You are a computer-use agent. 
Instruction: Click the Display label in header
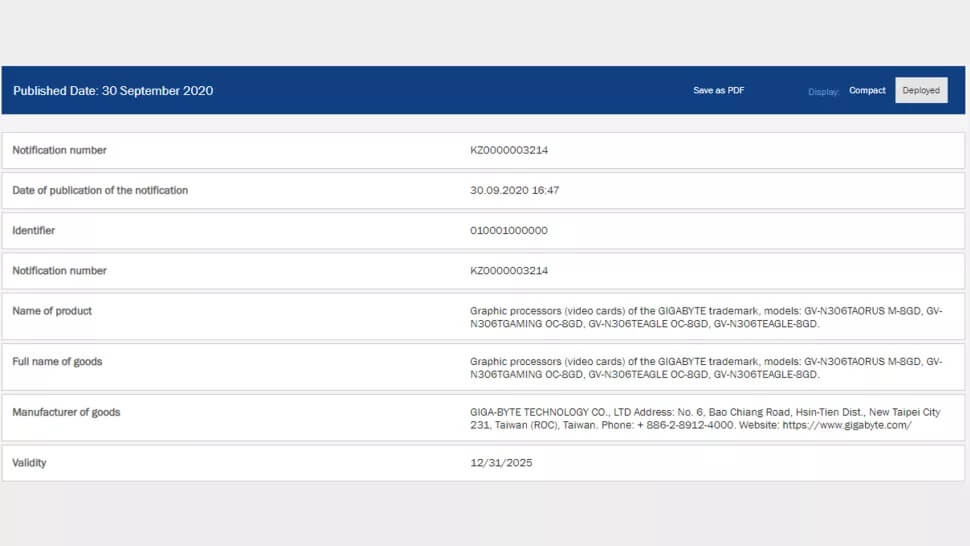pyautogui.click(x=823, y=92)
